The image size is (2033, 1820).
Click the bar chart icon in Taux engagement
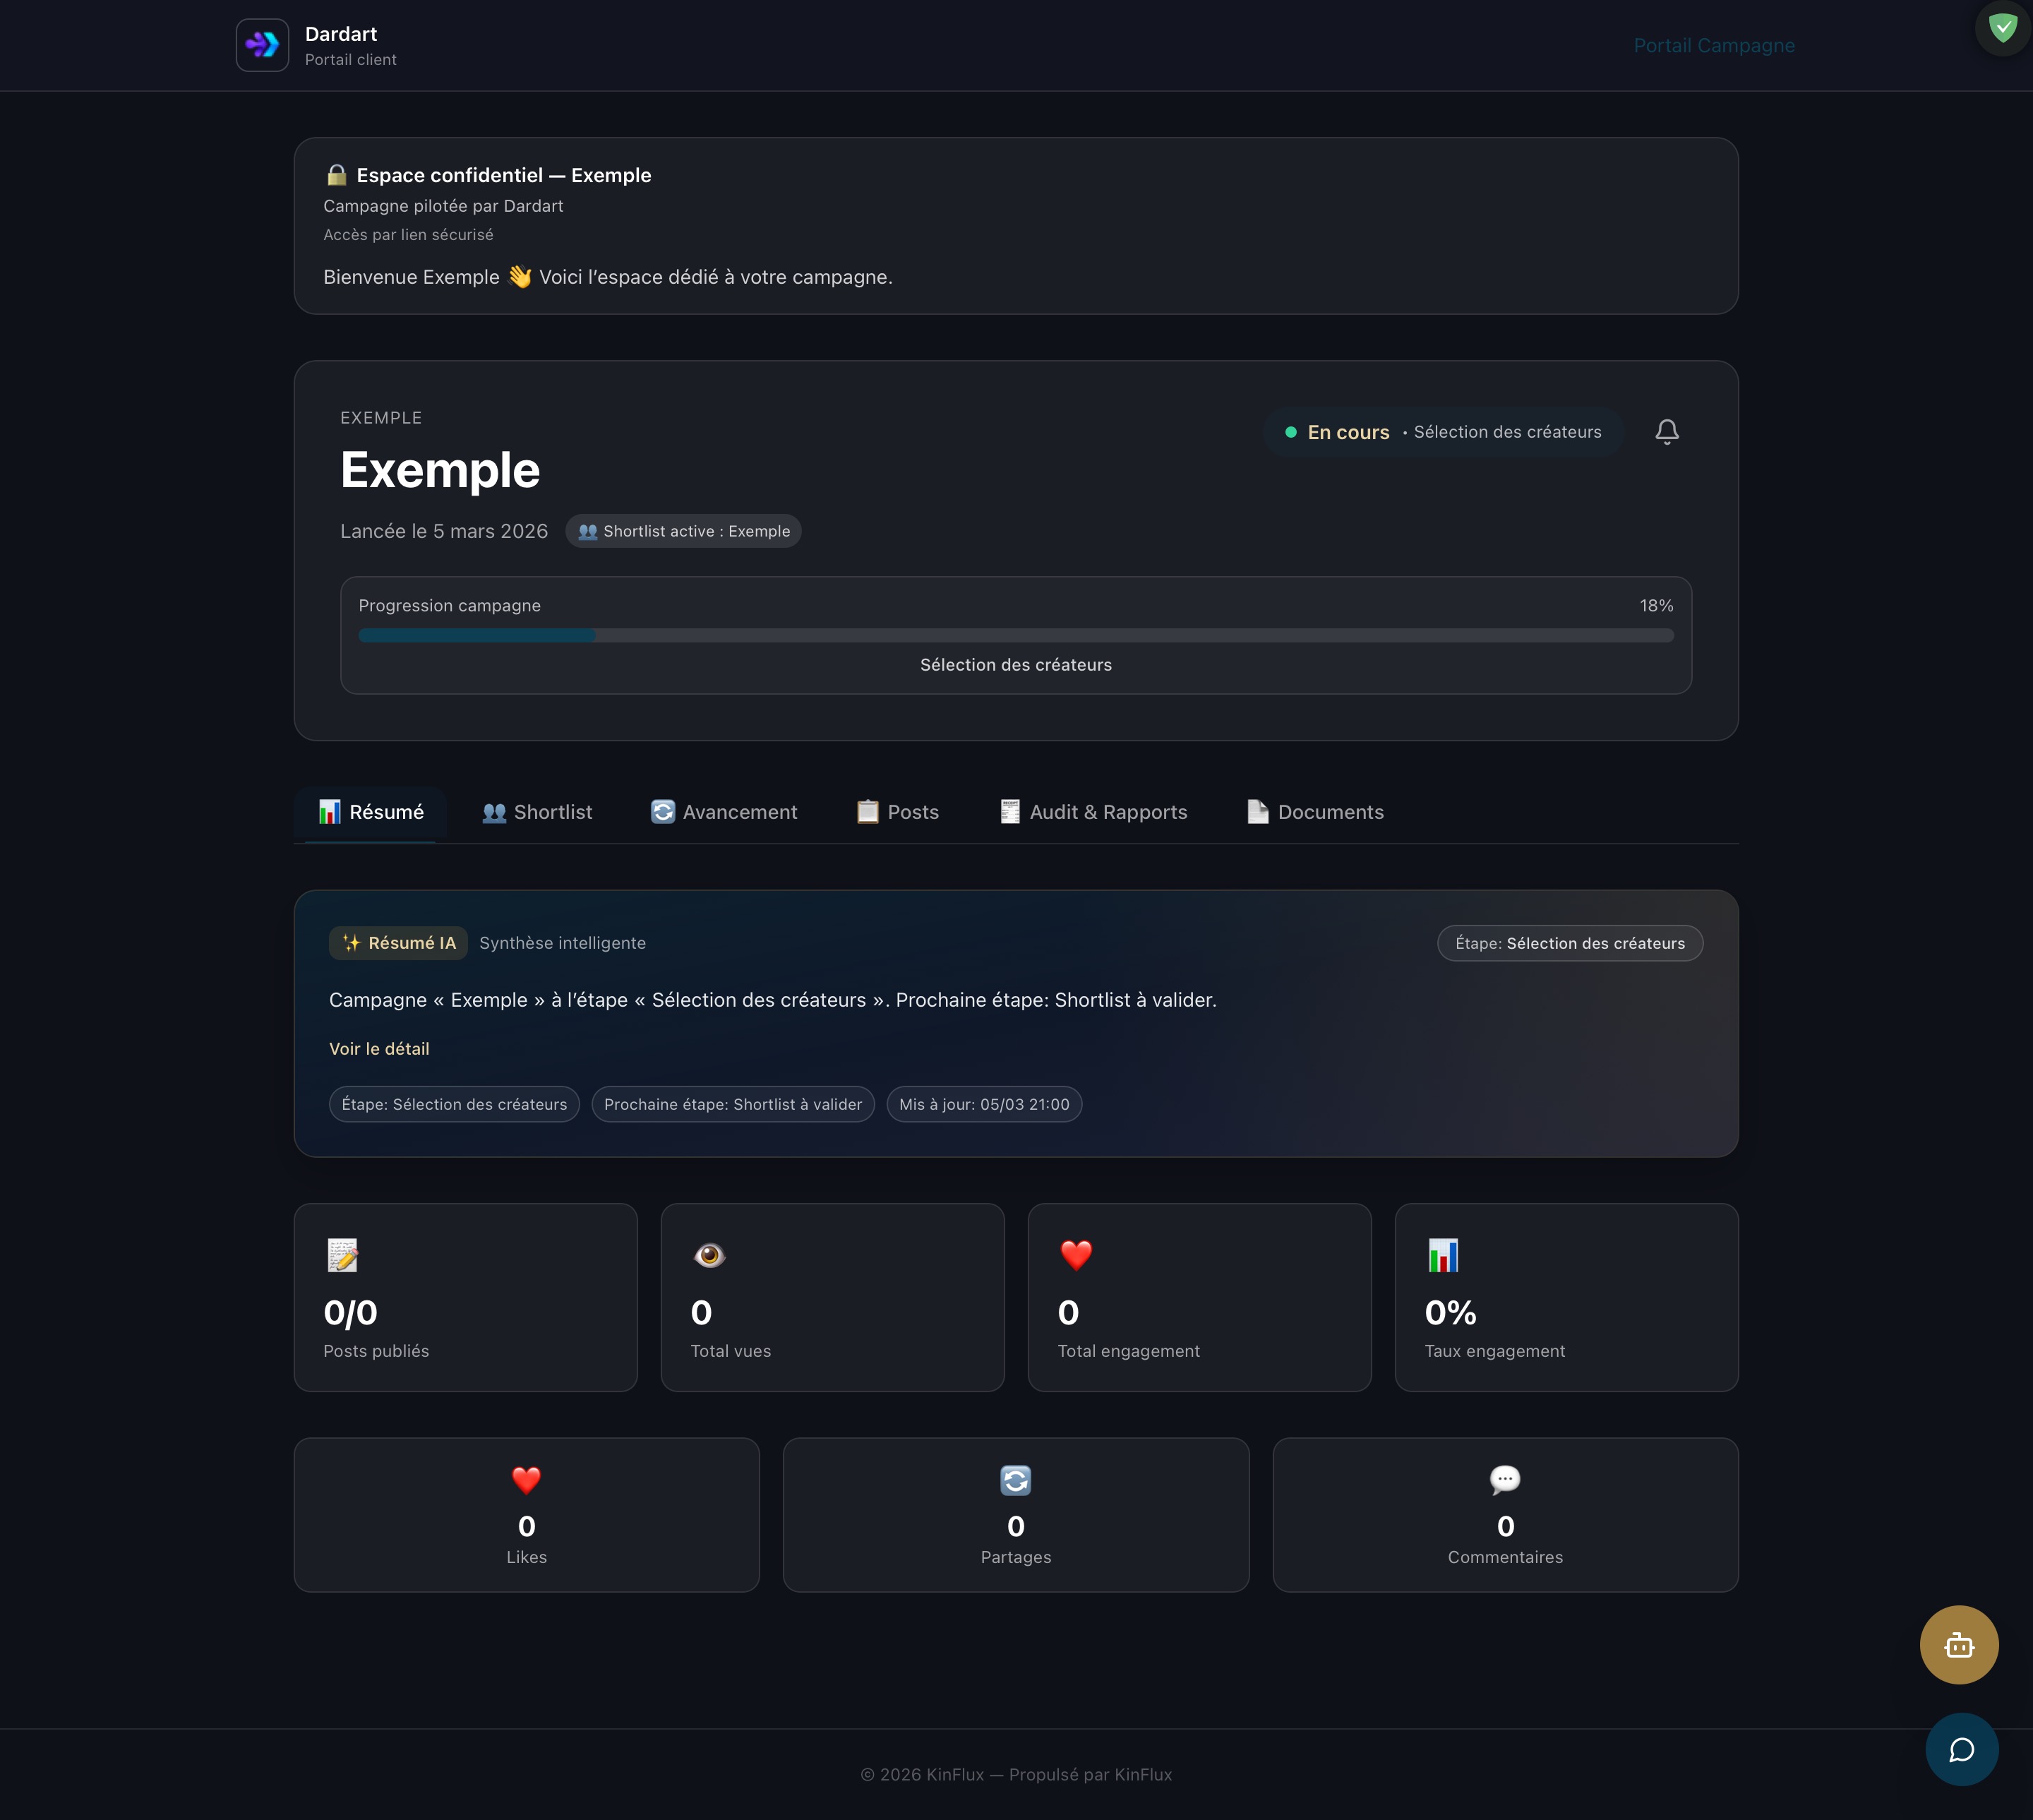[x=1443, y=1255]
